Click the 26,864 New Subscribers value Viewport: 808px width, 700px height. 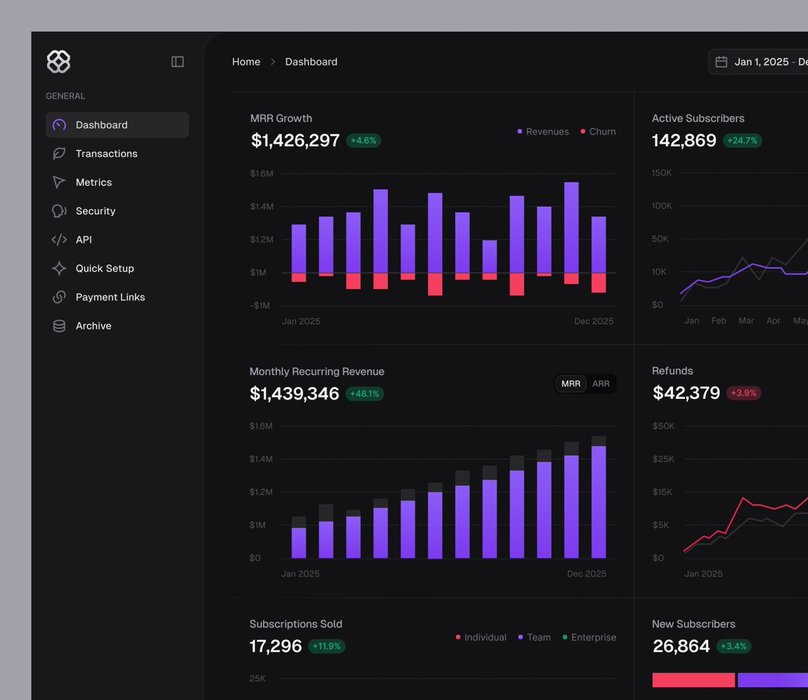pos(681,646)
